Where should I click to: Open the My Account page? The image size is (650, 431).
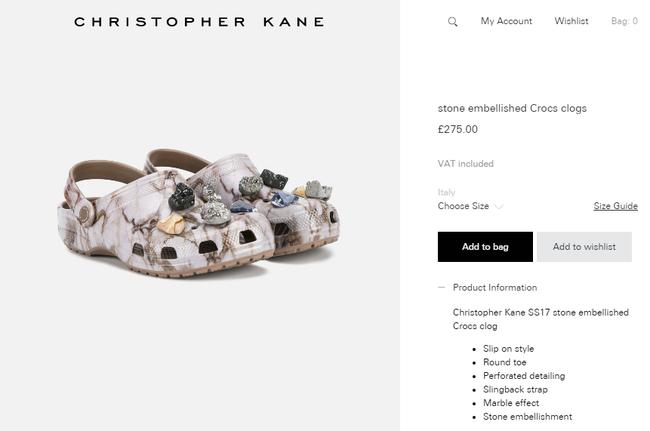click(x=506, y=21)
